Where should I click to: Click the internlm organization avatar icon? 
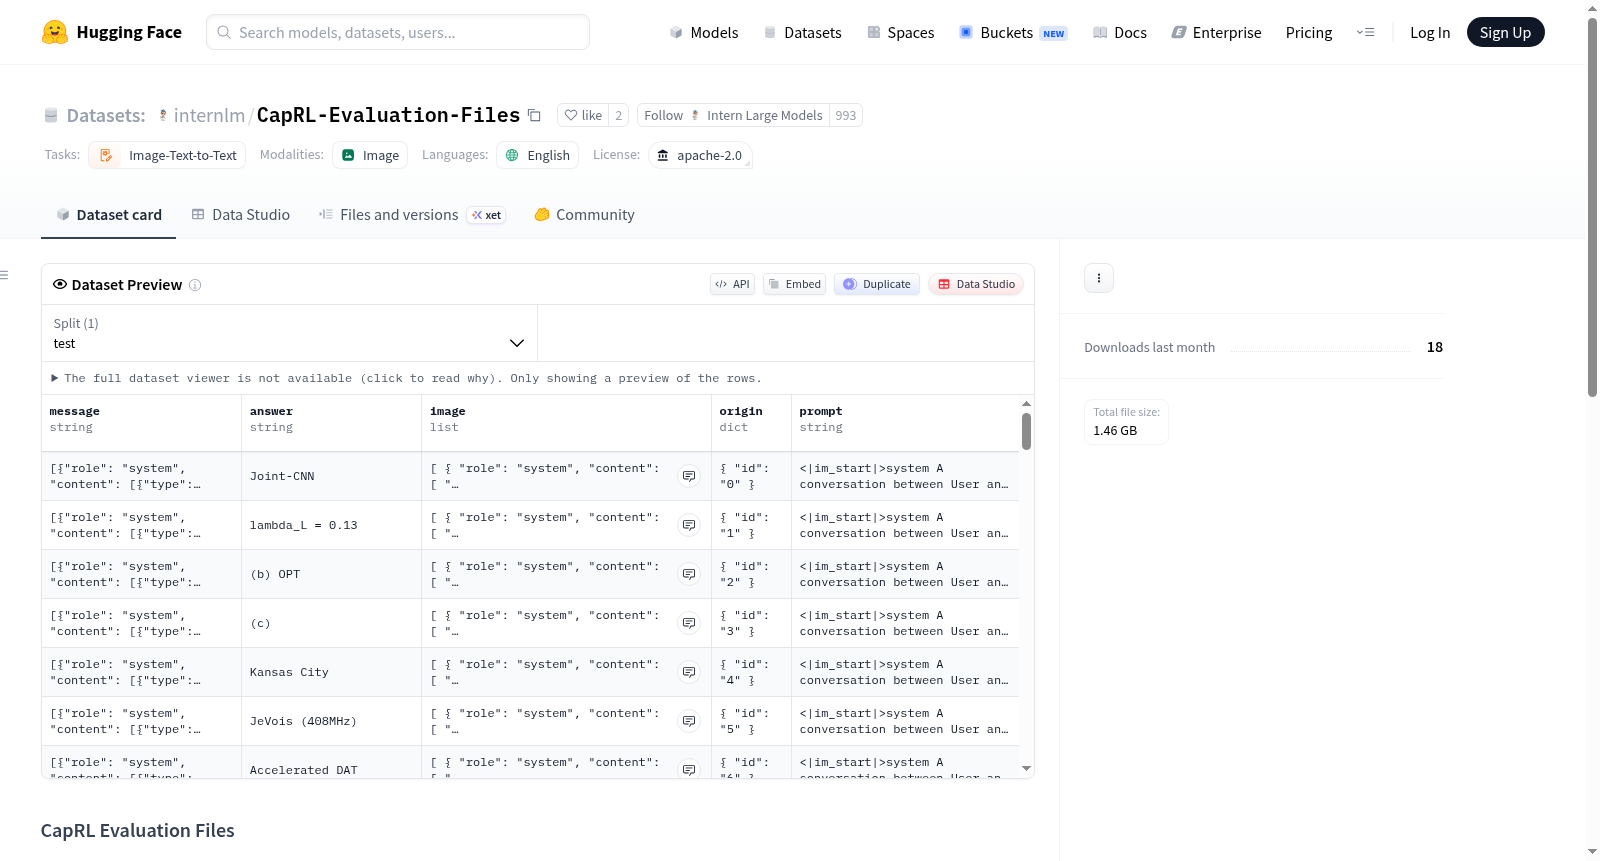(163, 116)
